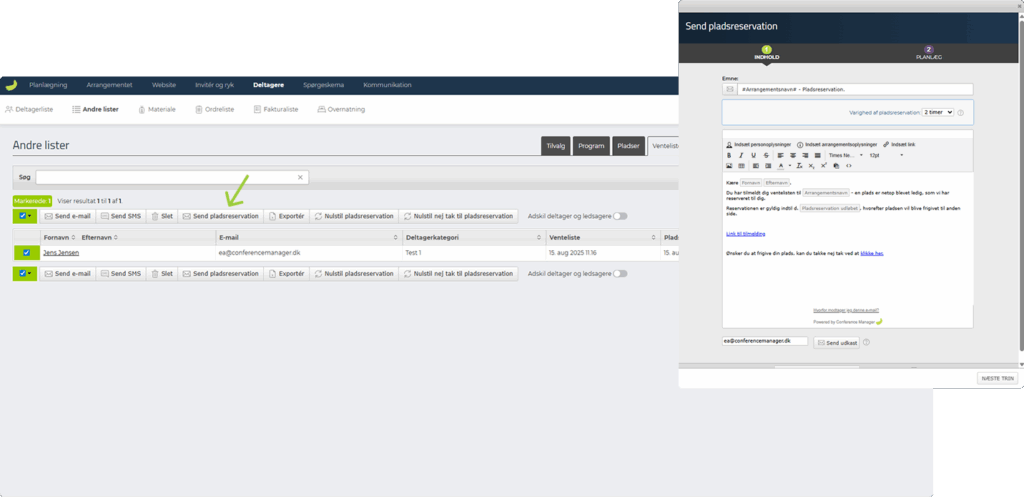The height and width of the screenshot is (497, 1024).
Task: Align editor text to the left
Action: coord(780,155)
